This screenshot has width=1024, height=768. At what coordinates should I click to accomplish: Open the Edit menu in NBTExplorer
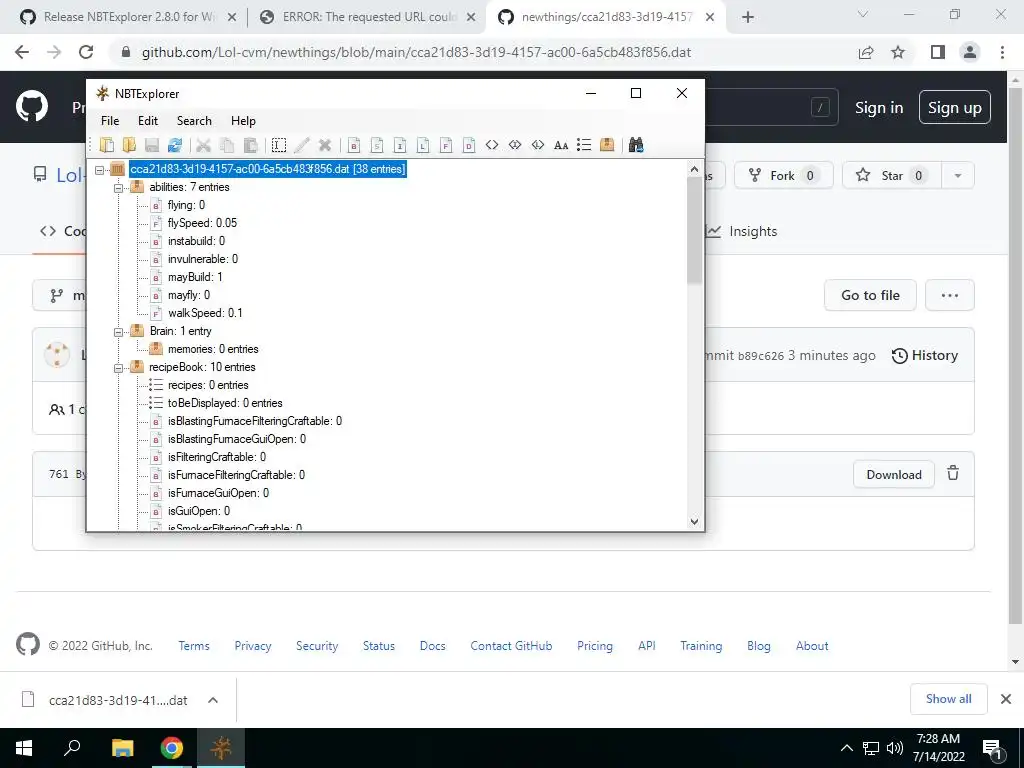(x=148, y=121)
